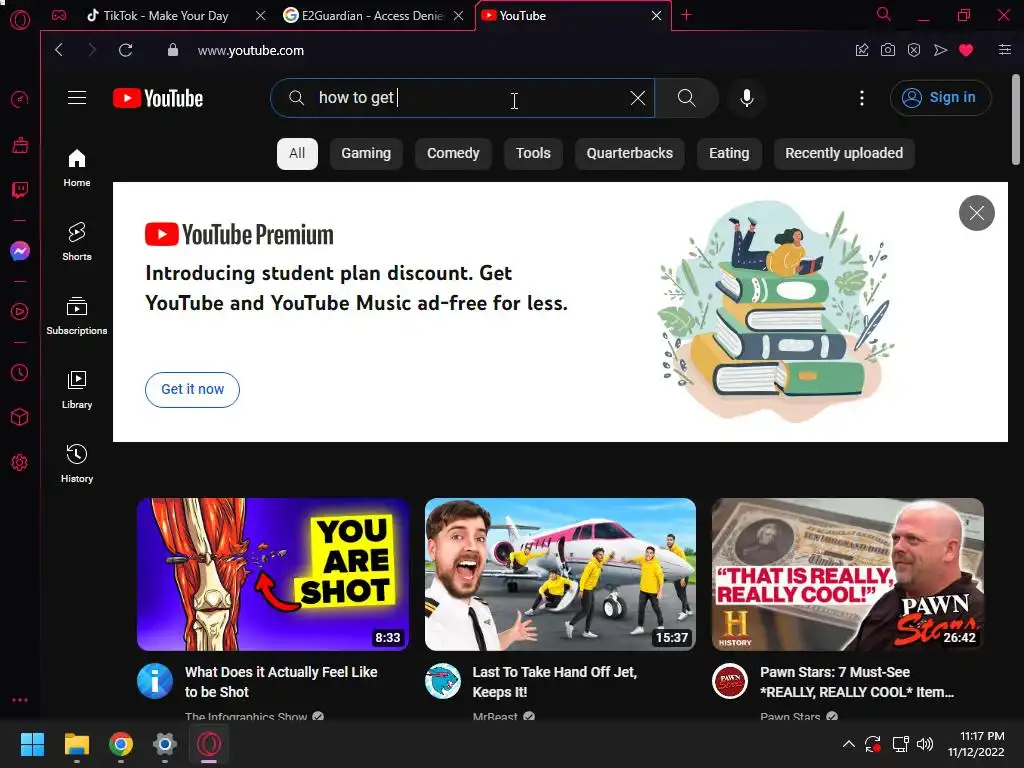This screenshot has height=768, width=1024.
Task: Open YouTube settings three-dot menu
Action: coord(862,98)
